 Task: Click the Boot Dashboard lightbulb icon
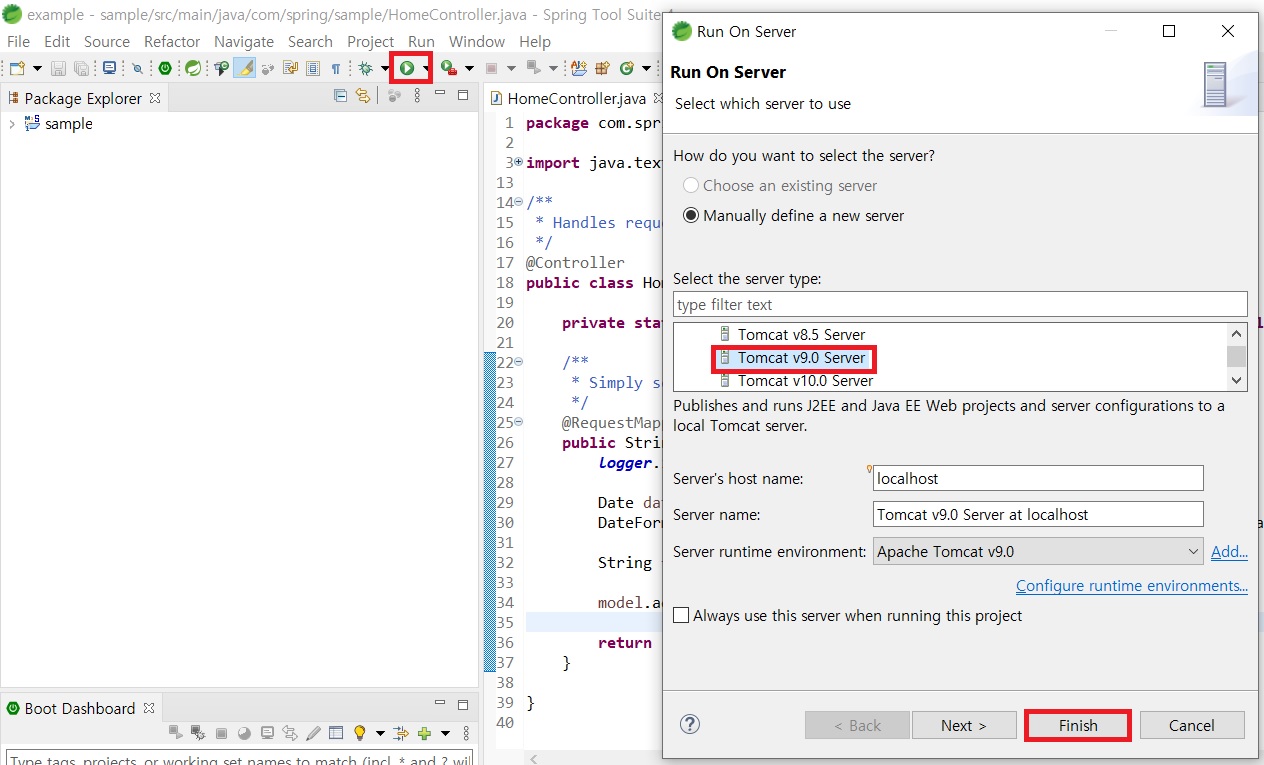(359, 733)
